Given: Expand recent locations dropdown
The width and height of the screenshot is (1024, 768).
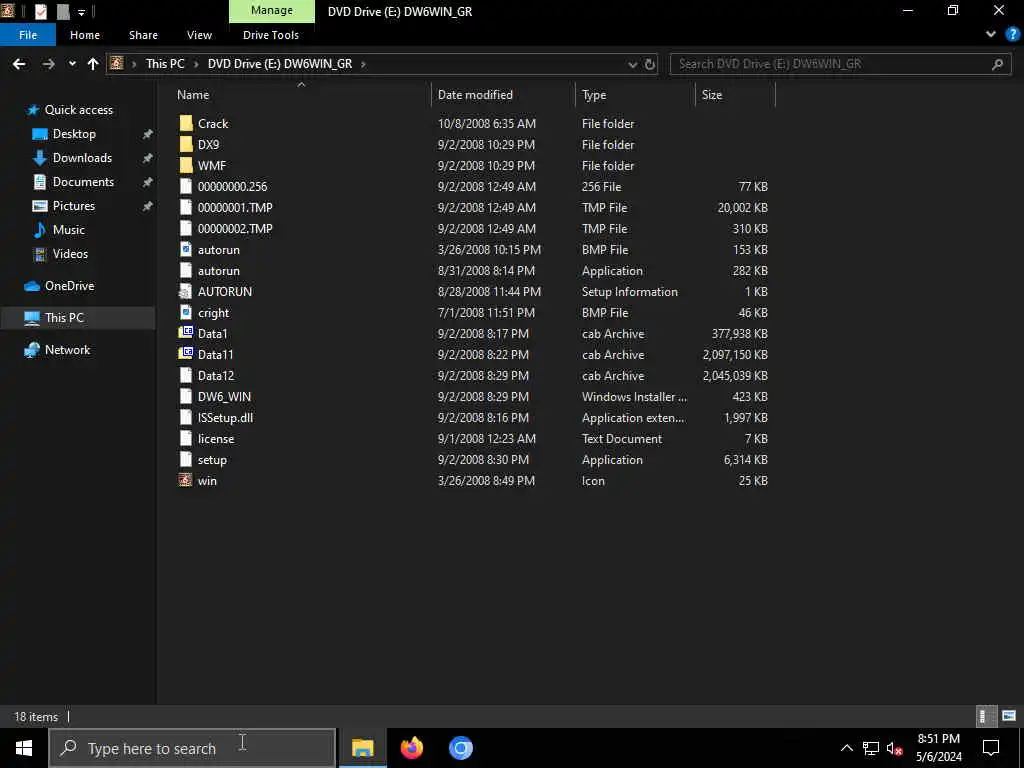Looking at the screenshot, I should (72, 64).
